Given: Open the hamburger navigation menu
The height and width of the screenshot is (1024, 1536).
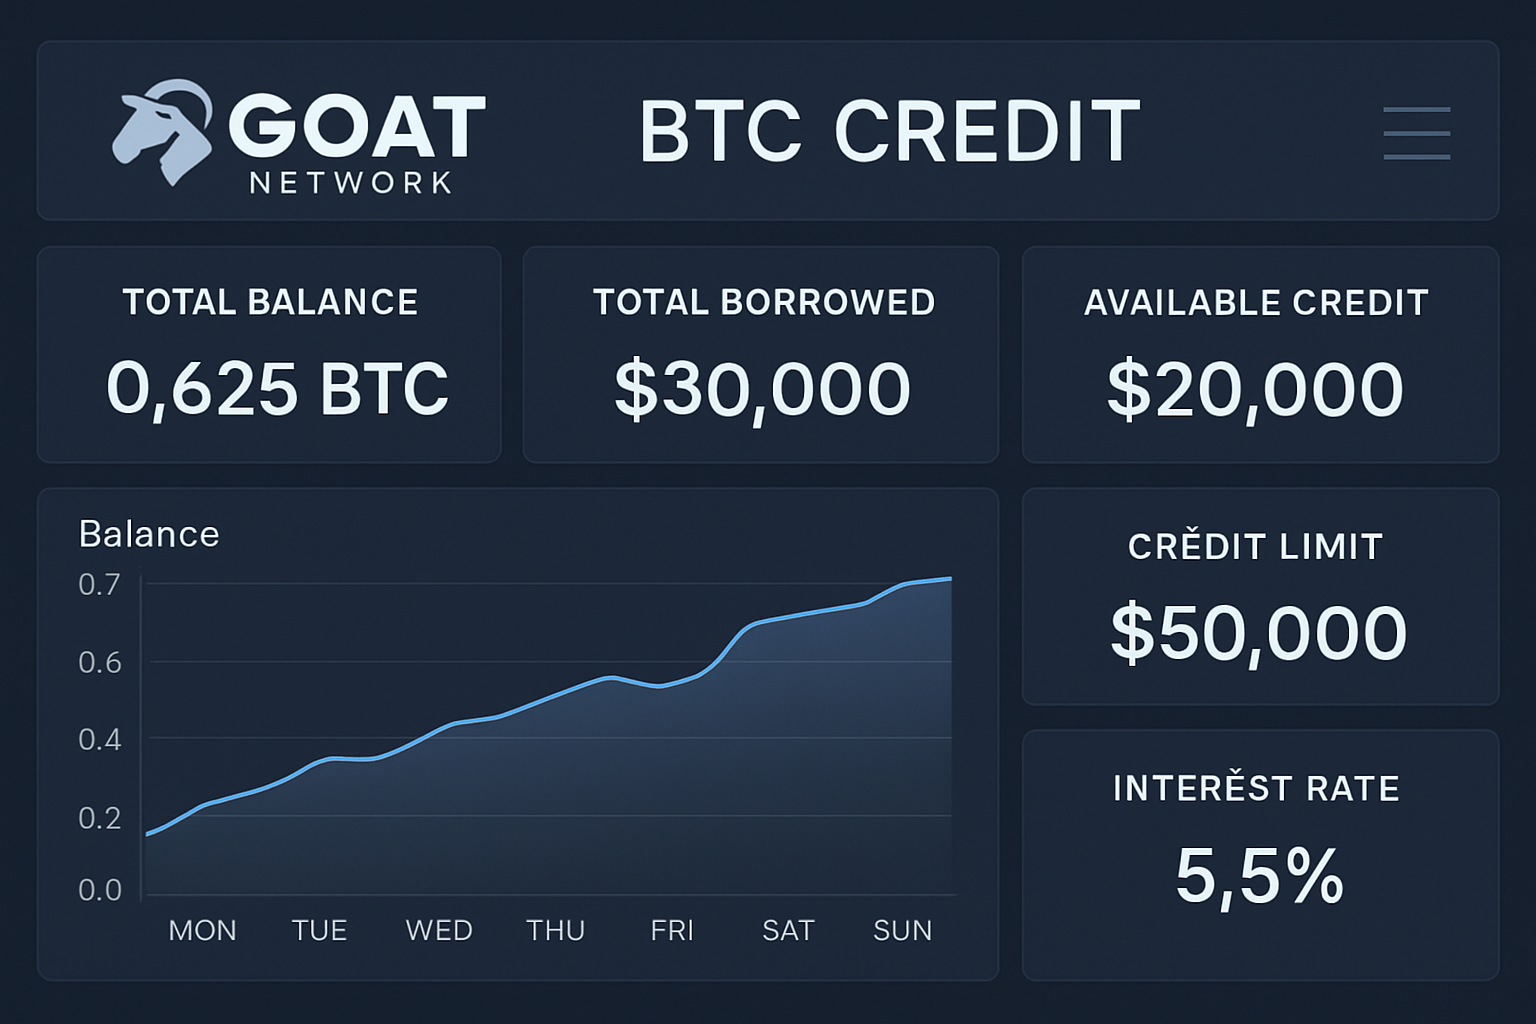Looking at the screenshot, I should [x=1416, y=131].
